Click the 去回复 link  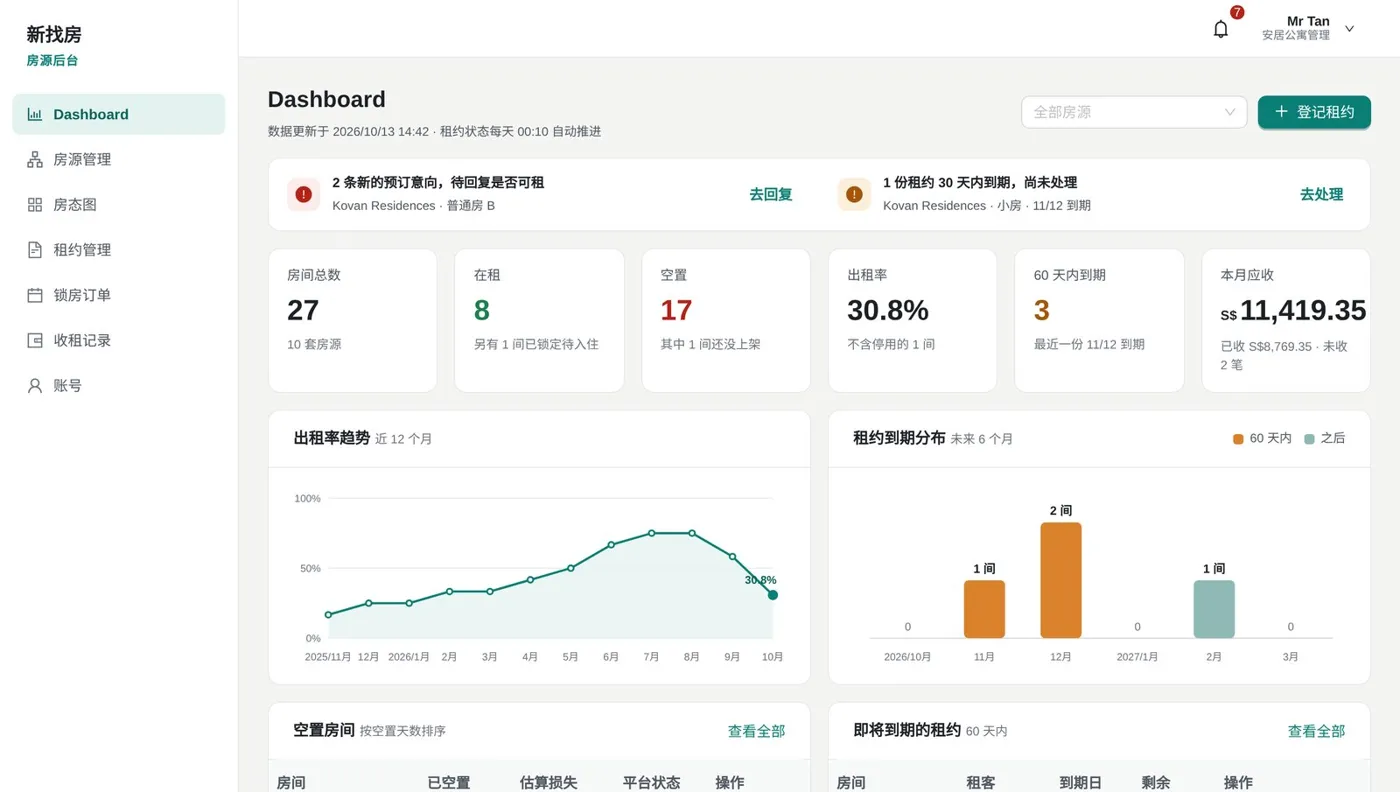771,194
